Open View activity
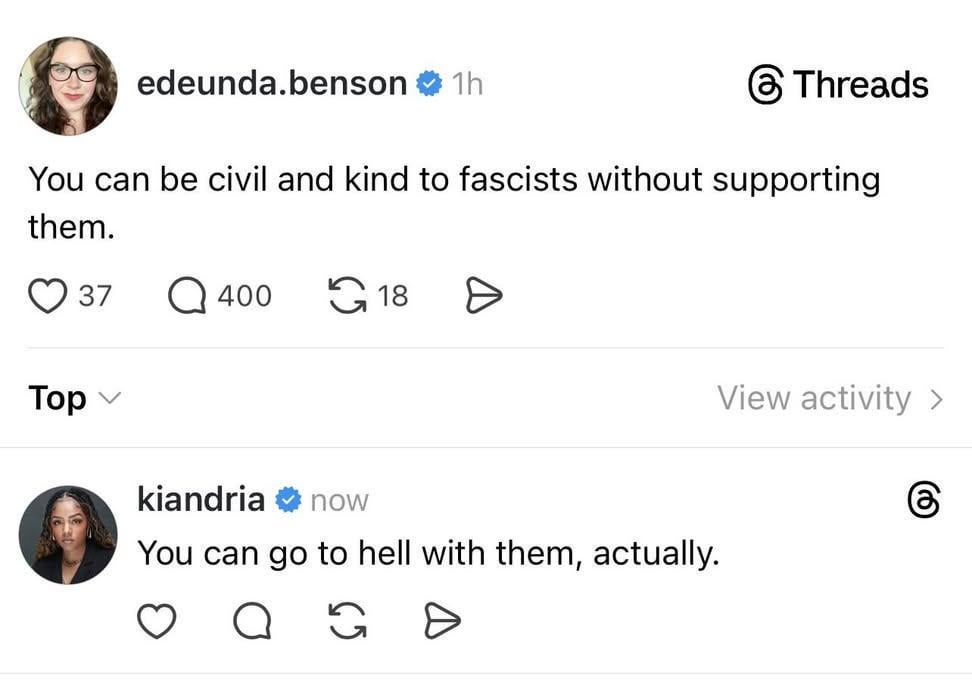 tap(813, 398)
